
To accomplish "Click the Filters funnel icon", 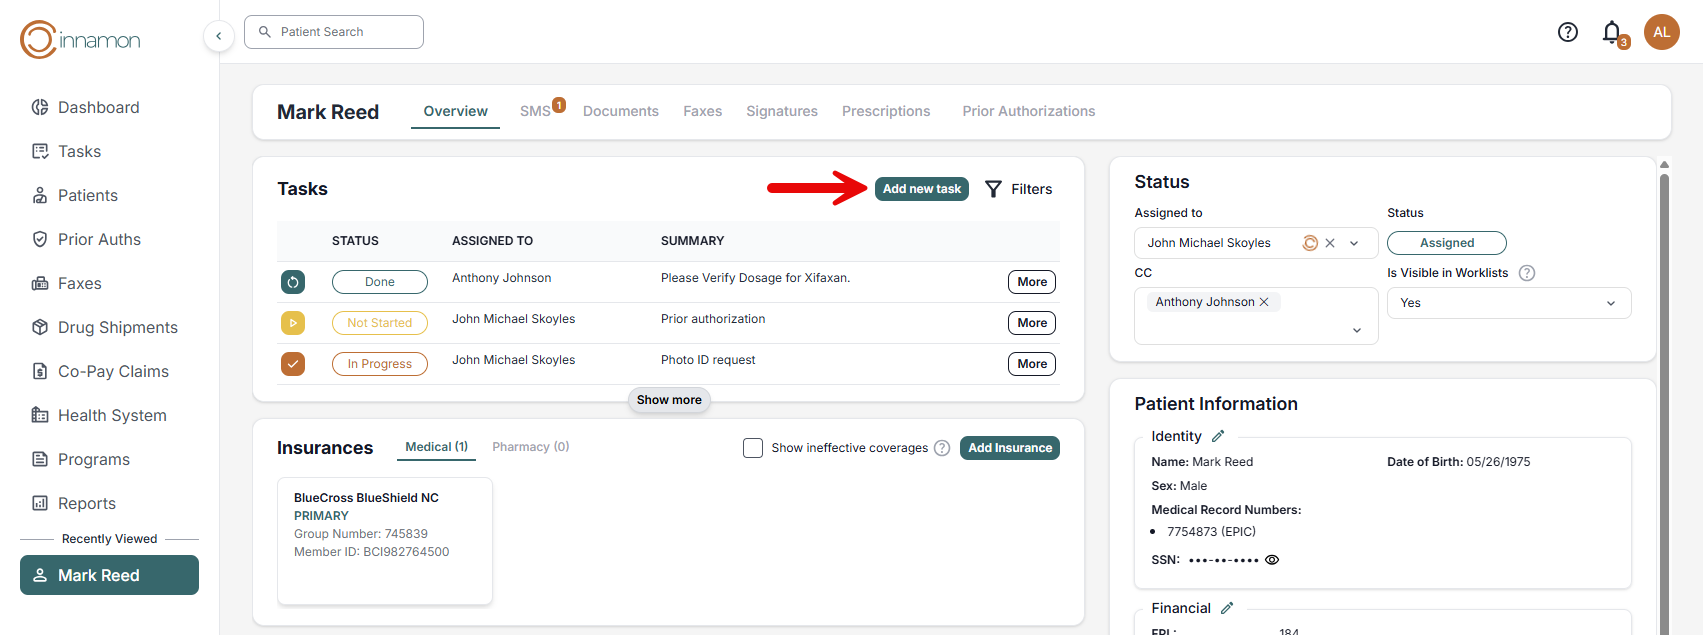I will (x=993, y=189).
